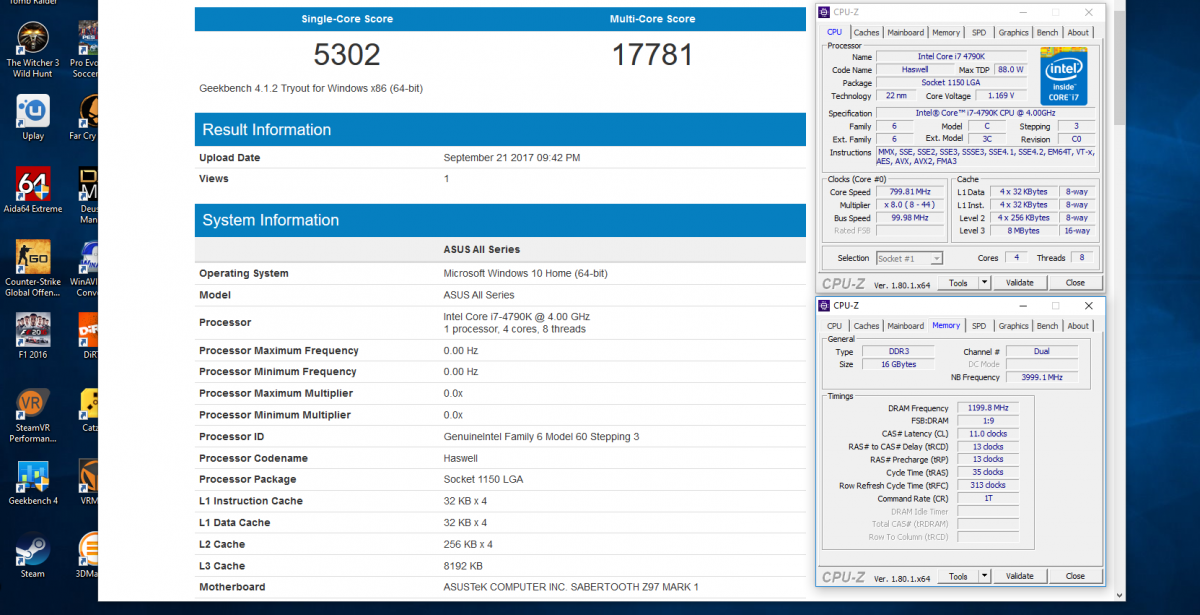The width and height of the screenshot is (1200, 615).
Task: Expand Tools dropdown arrow in the CPU-Z memory window
Action: (x=984, y=576)
